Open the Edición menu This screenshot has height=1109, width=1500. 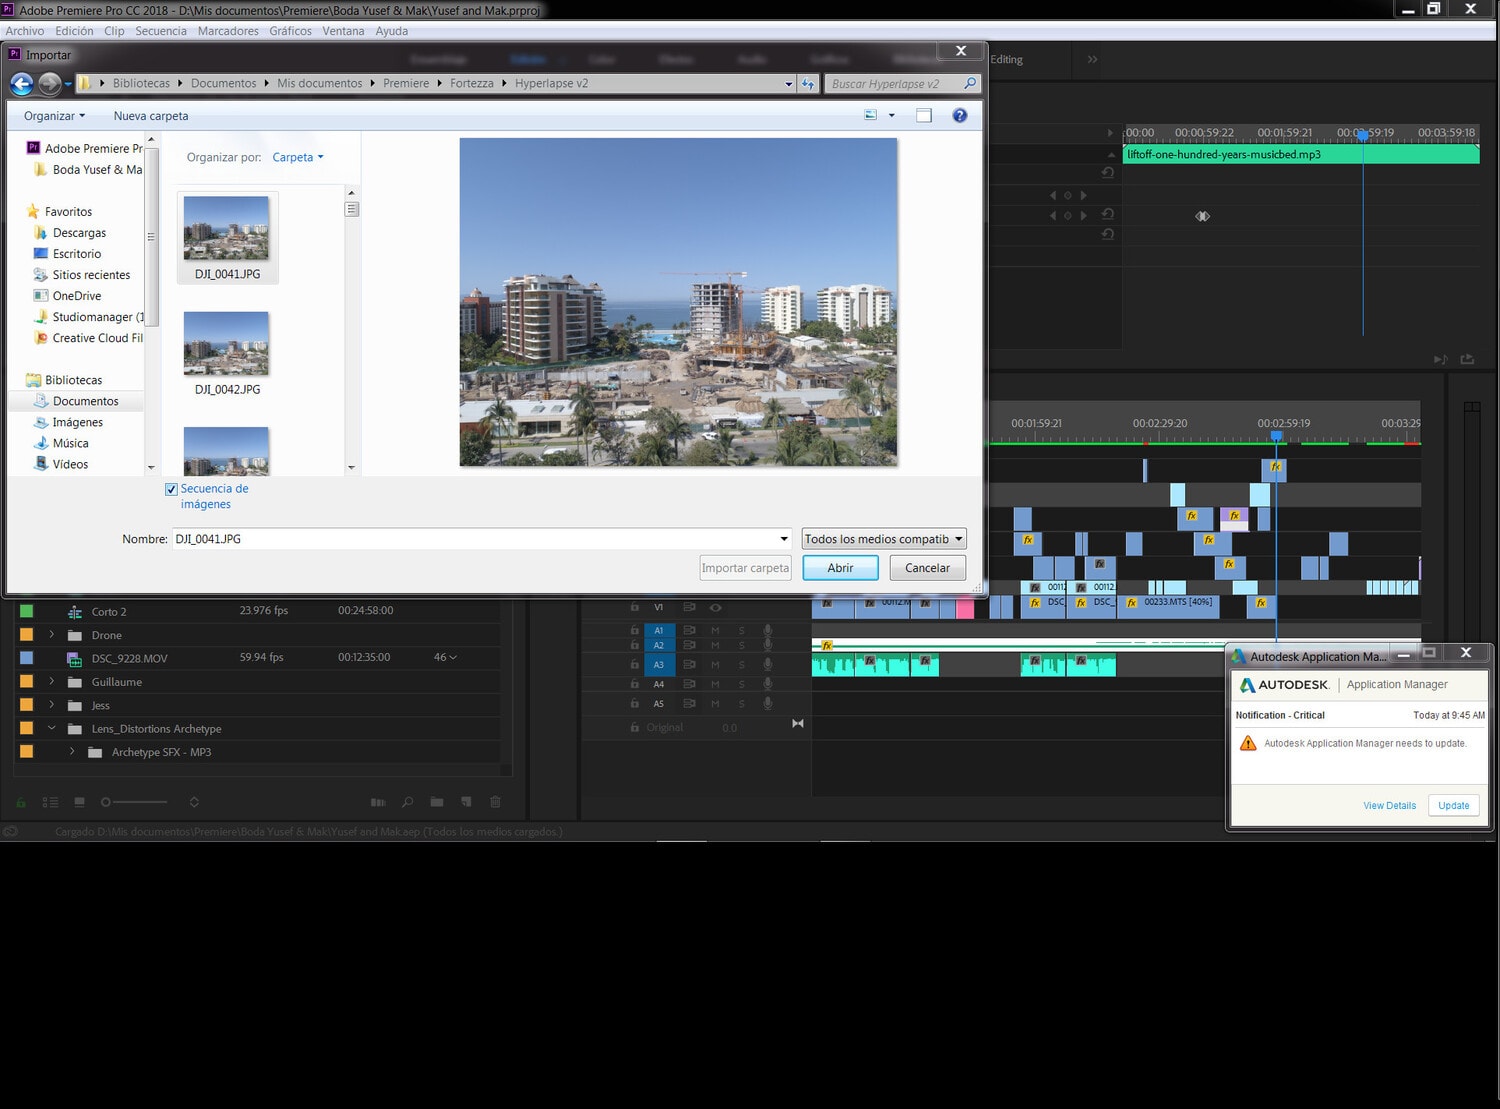pos(74,31)
